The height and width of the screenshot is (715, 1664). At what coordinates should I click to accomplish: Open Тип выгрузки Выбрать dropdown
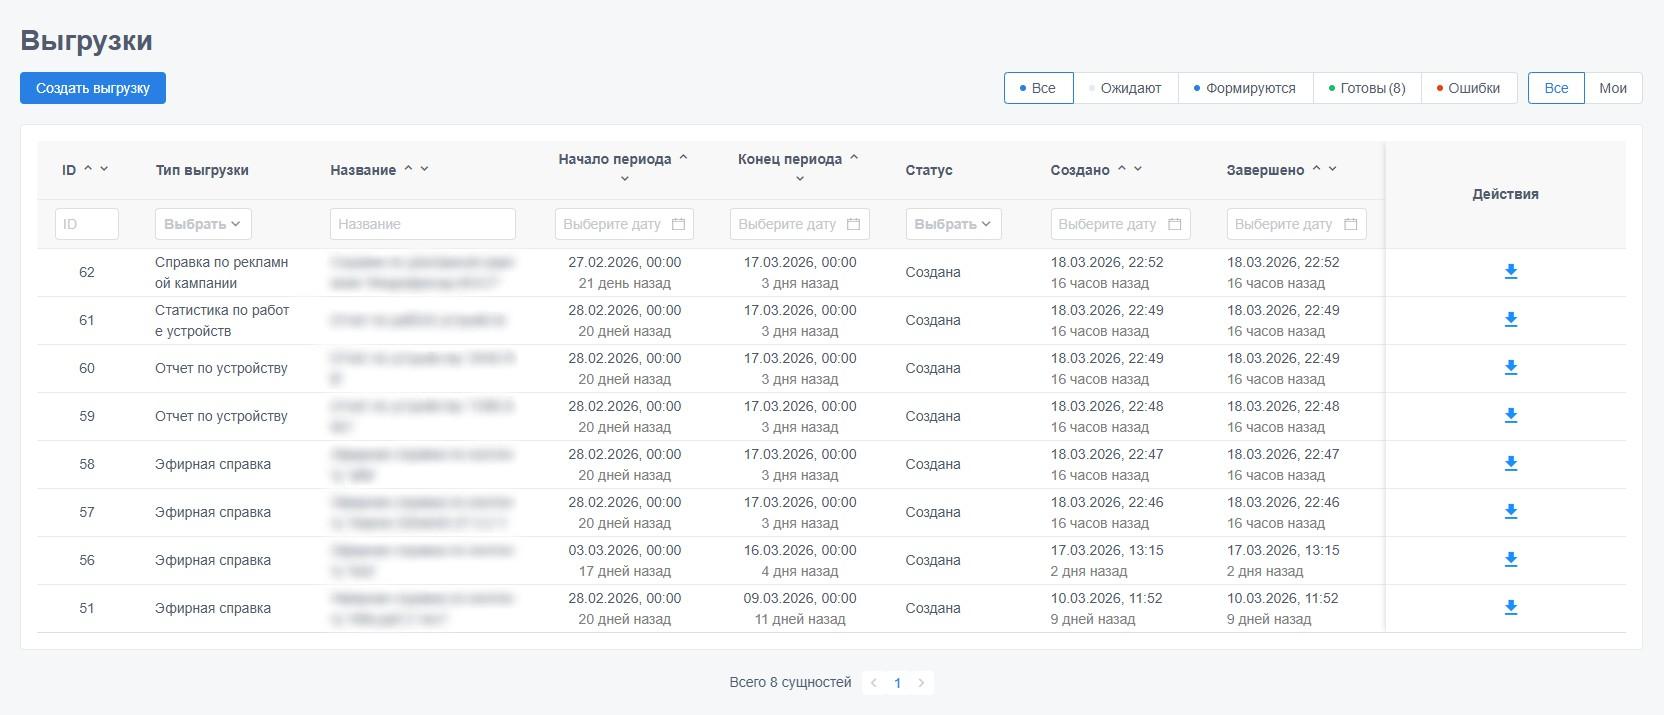(x=203, y=224)
